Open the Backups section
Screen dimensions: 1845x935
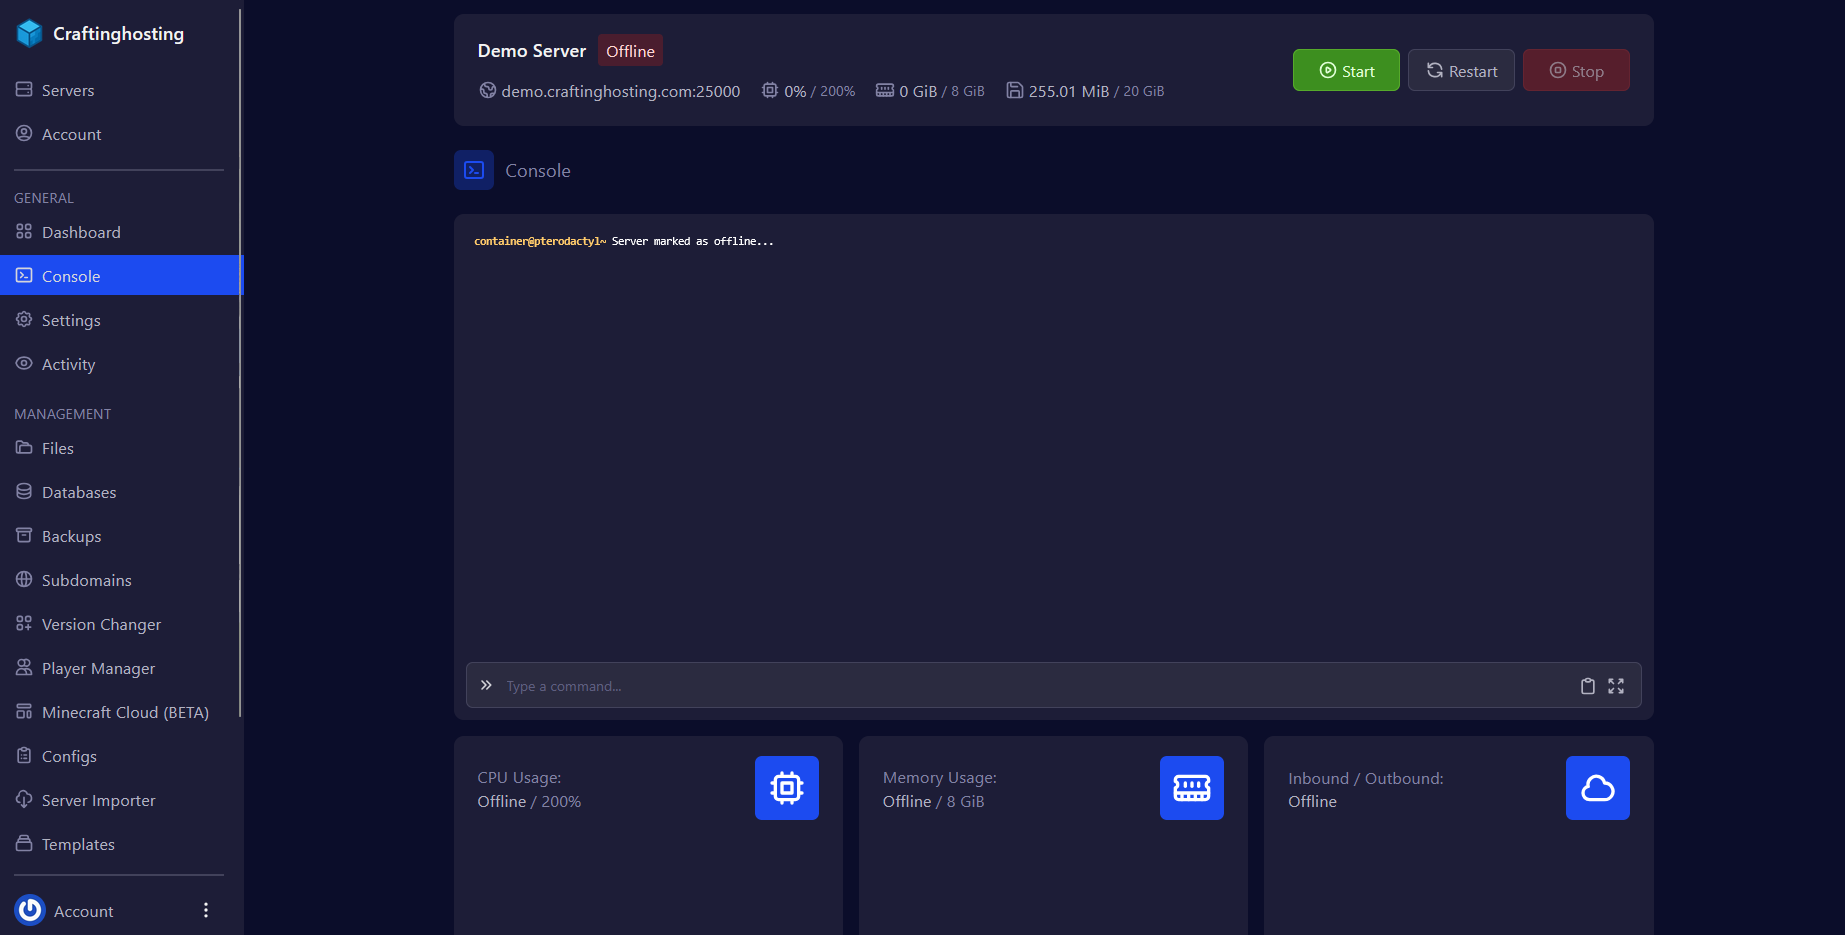tap(120, 536)
